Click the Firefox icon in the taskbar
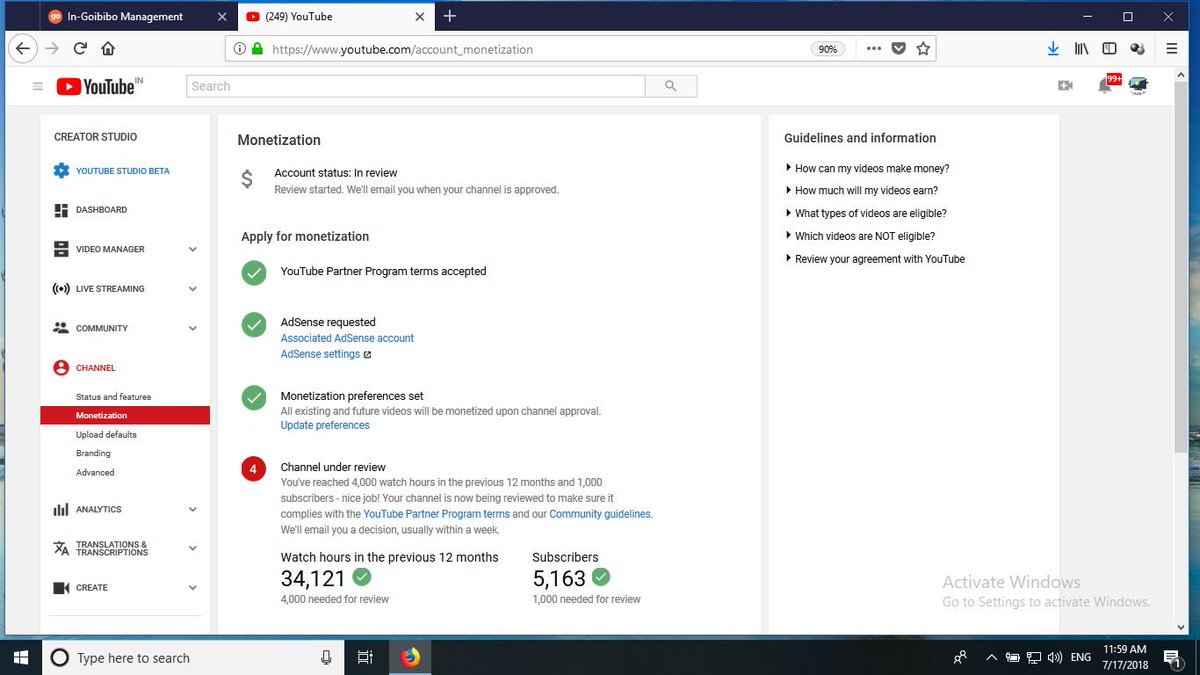 [x=410, y=657]
